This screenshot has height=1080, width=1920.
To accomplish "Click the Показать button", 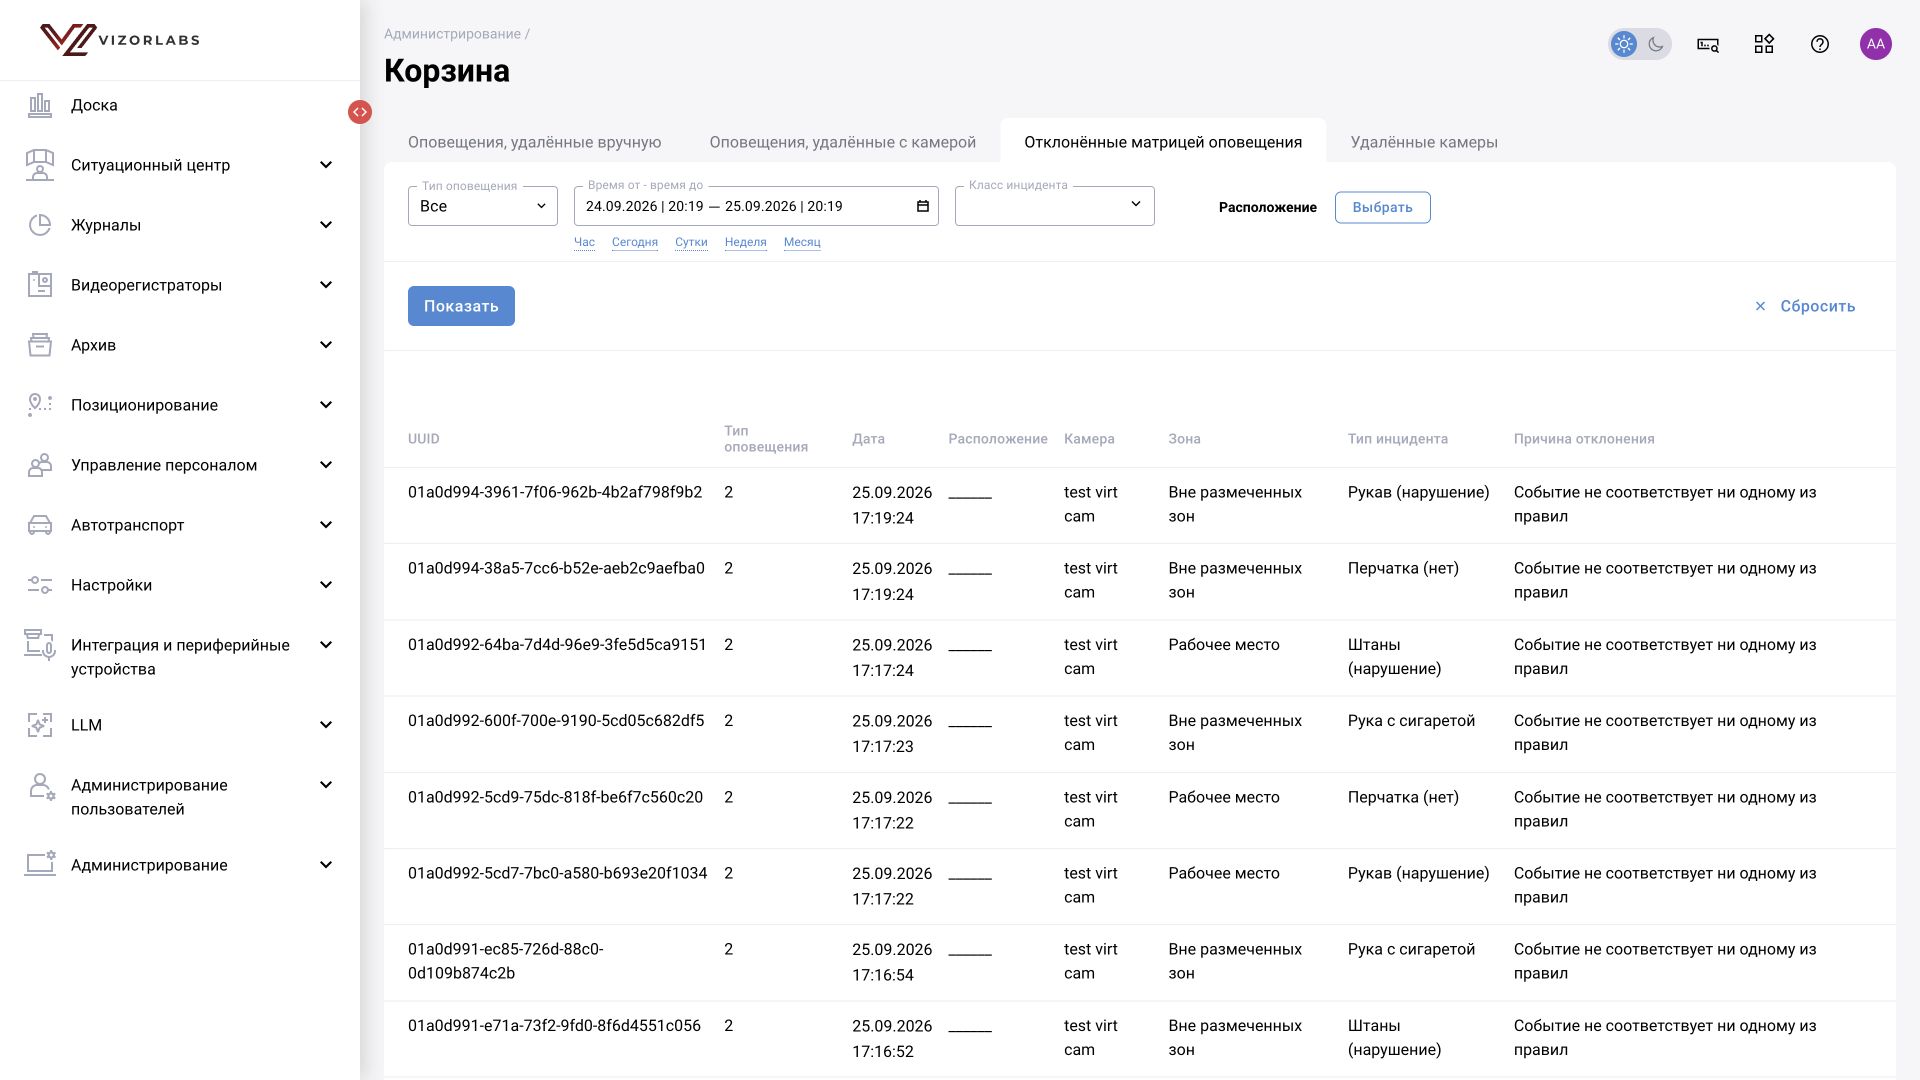I will 461,306.
